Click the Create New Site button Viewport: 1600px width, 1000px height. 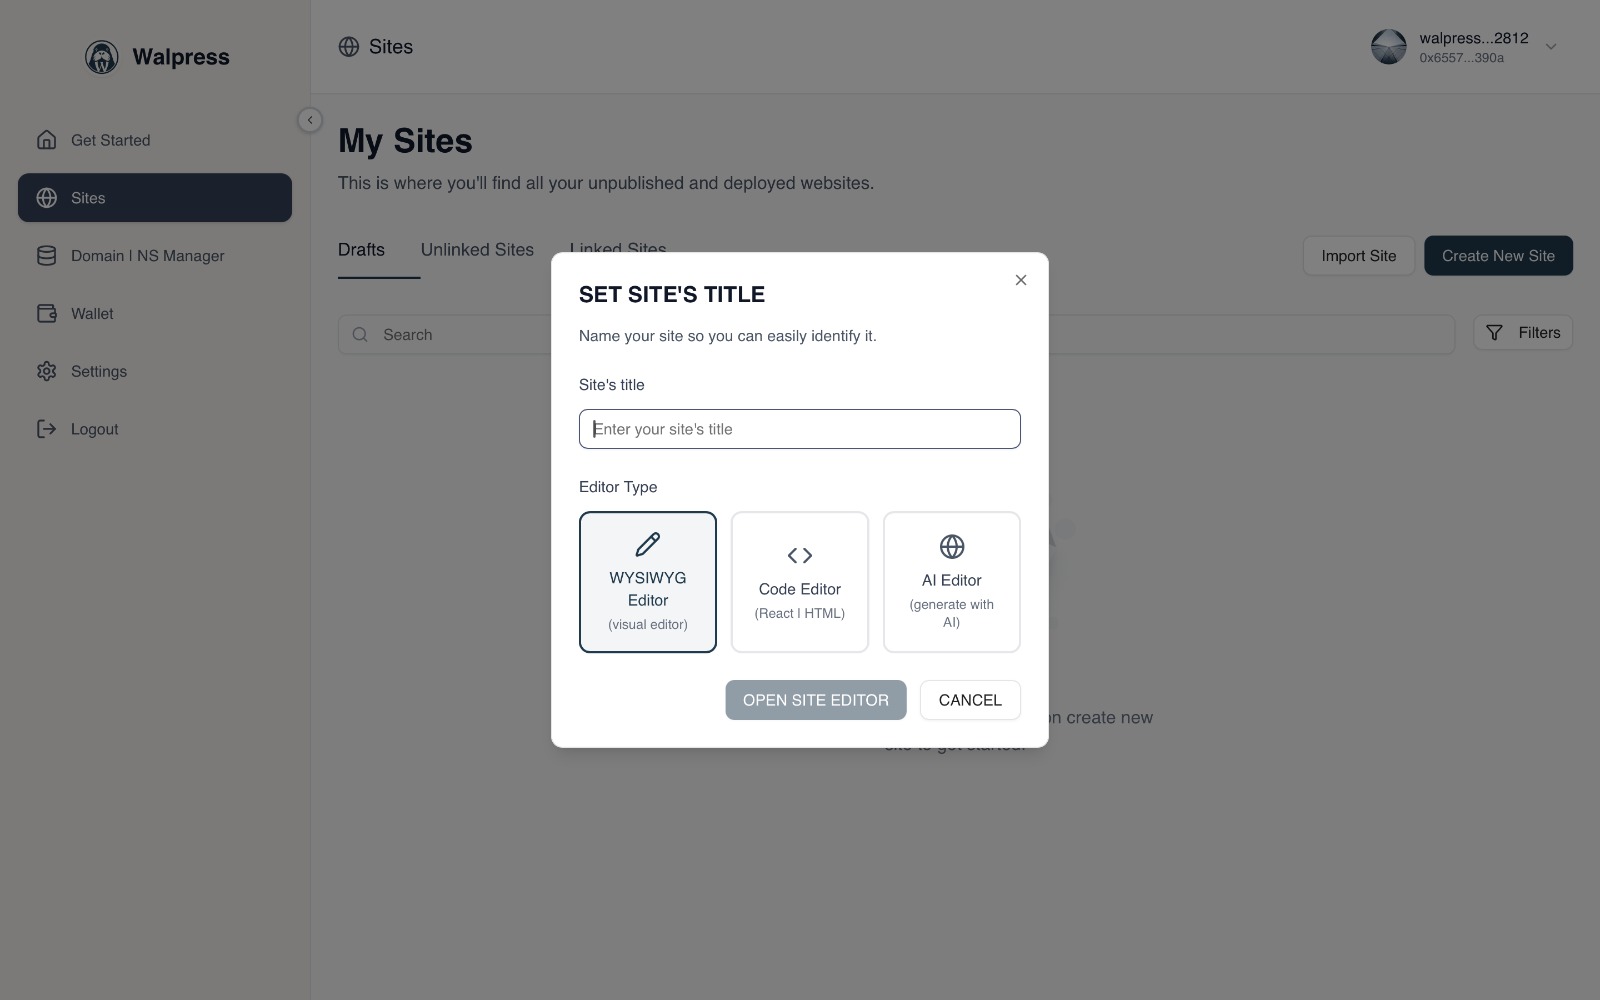coord(1498,255)
